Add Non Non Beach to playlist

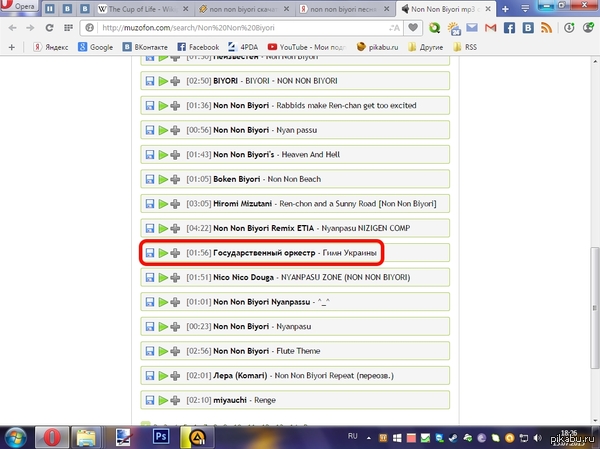[x=175, y=178]
